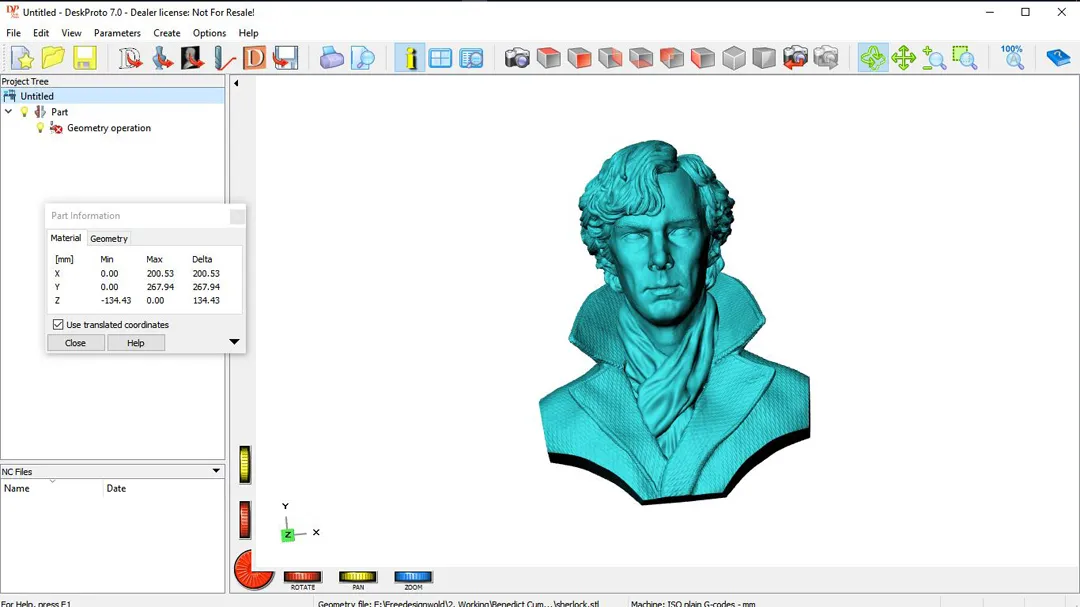Print using the printer icon

[x=331, y=58]
